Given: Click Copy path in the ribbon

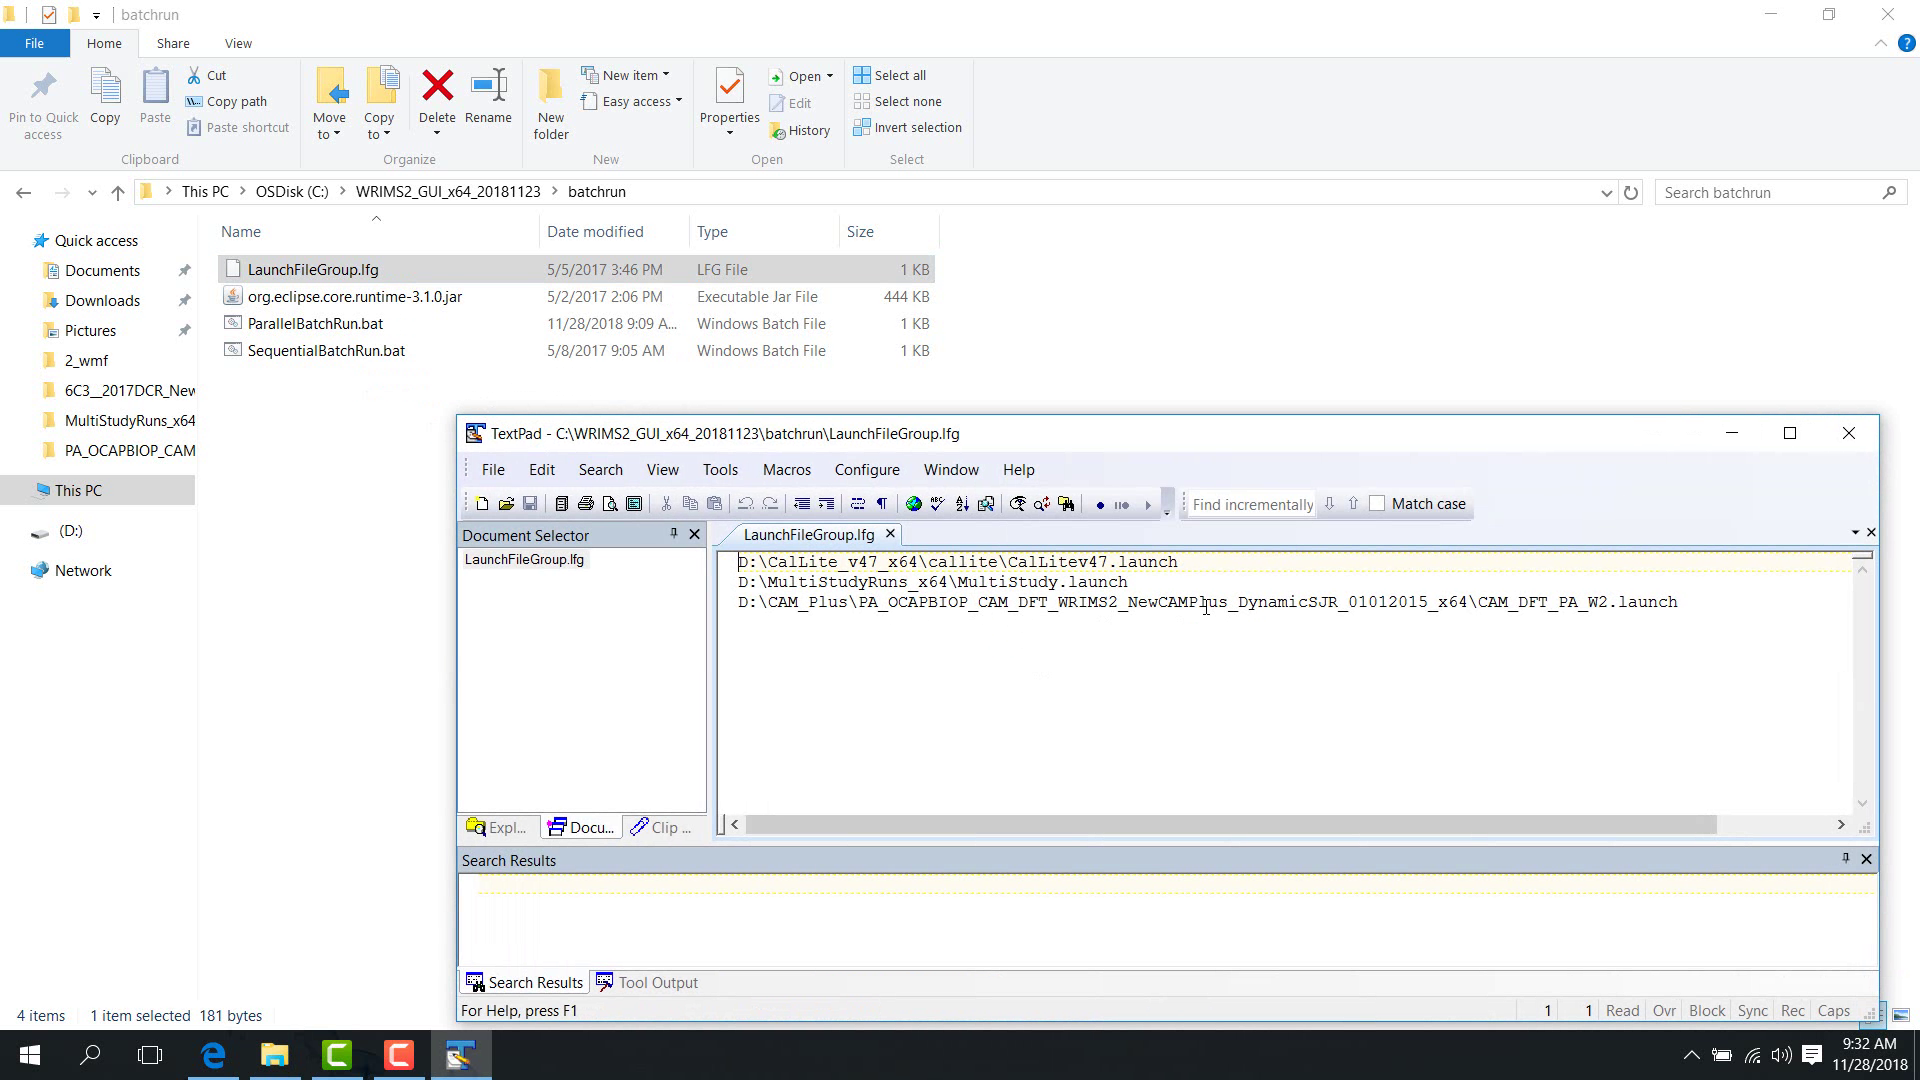Looking at the screenshot, I should click(227, 101).
